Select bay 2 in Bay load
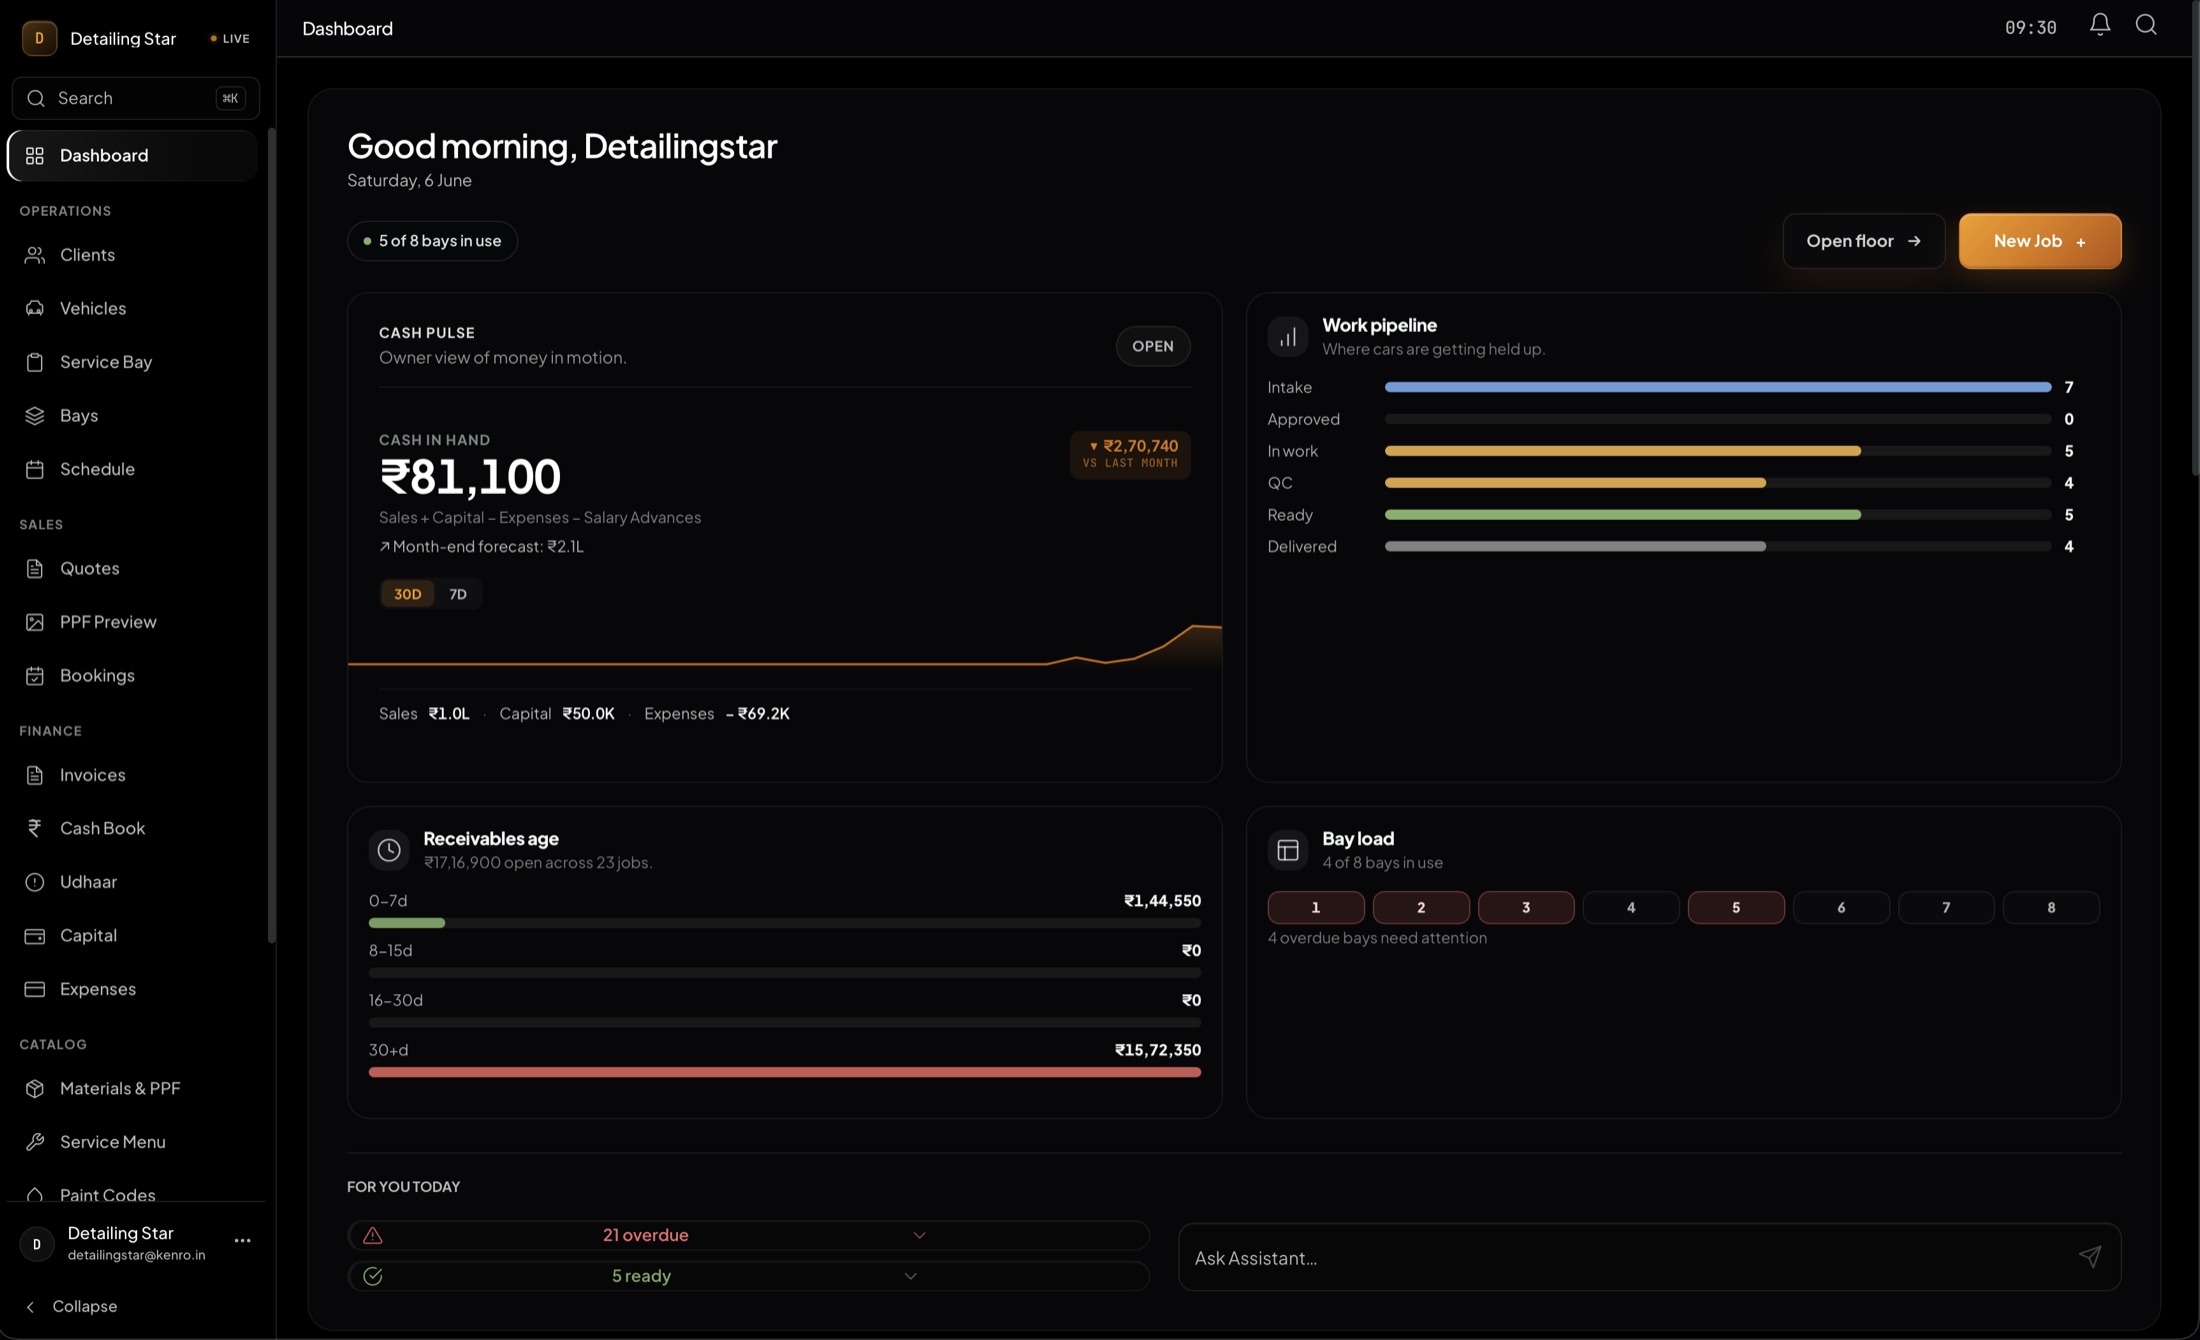The image size is (2200, 1340). [1421, 907]
